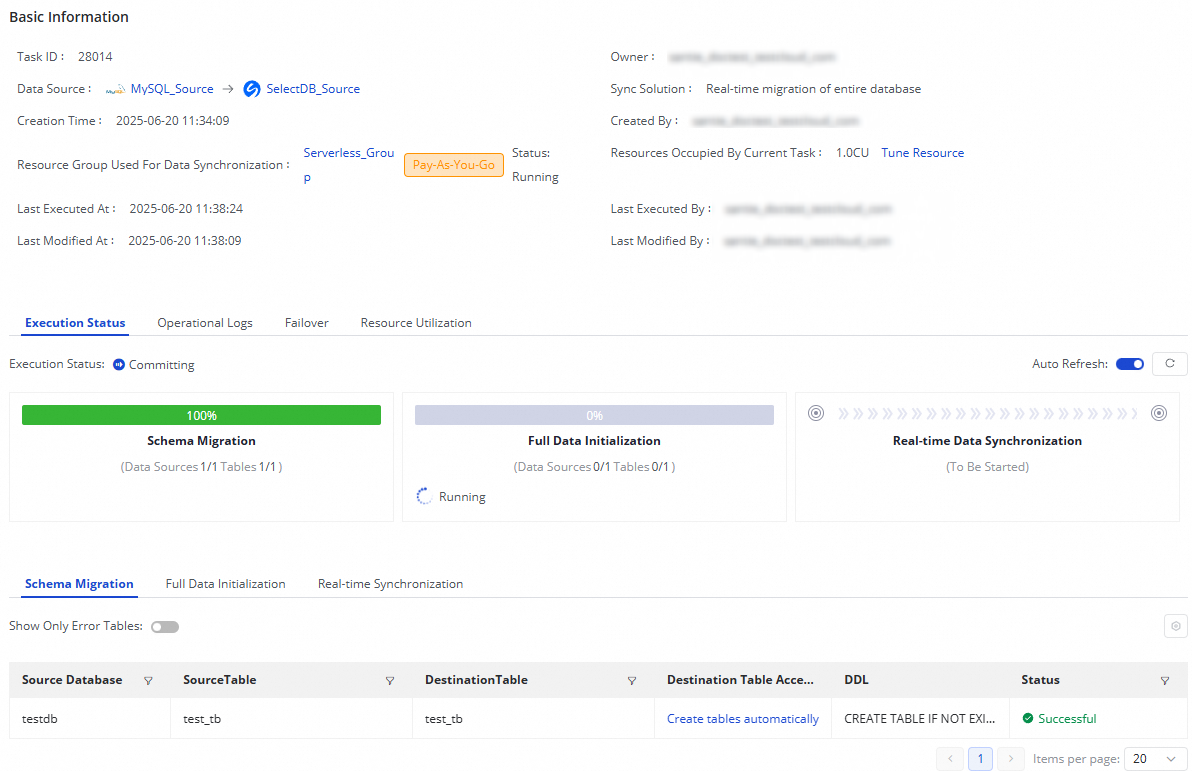Go to the next page arrow

1012,759
